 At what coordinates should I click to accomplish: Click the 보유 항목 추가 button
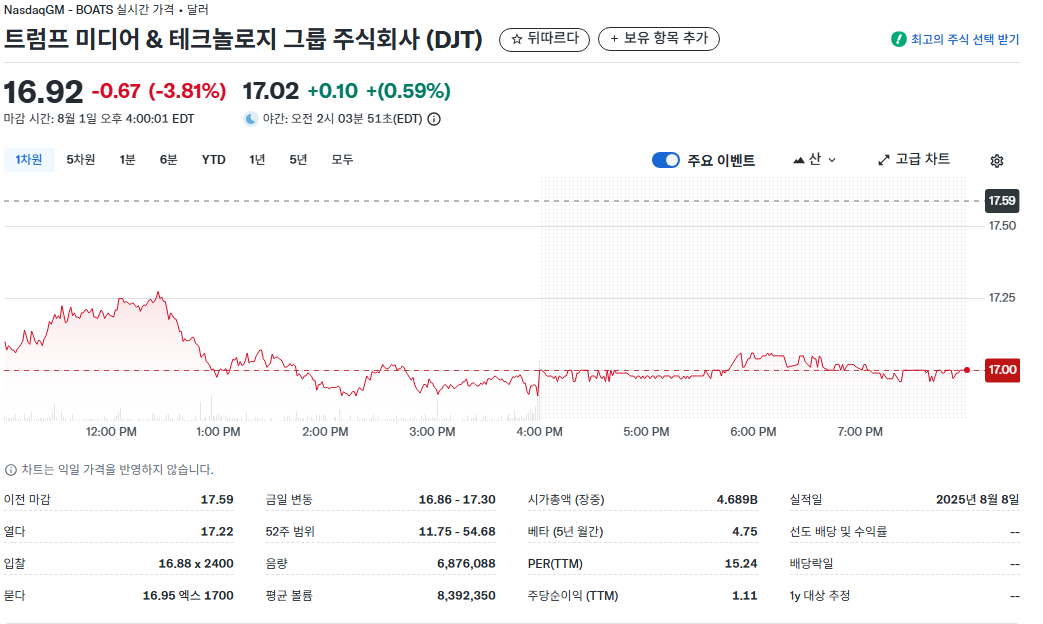click(659, 39)
